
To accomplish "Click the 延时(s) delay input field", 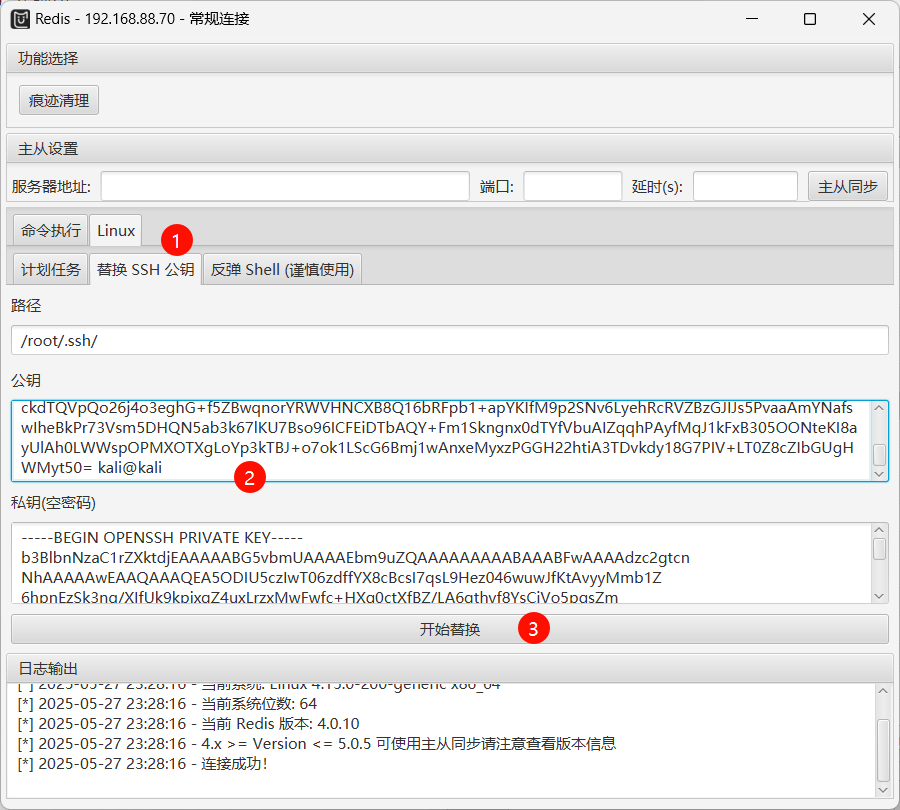I will pos(745,186).
